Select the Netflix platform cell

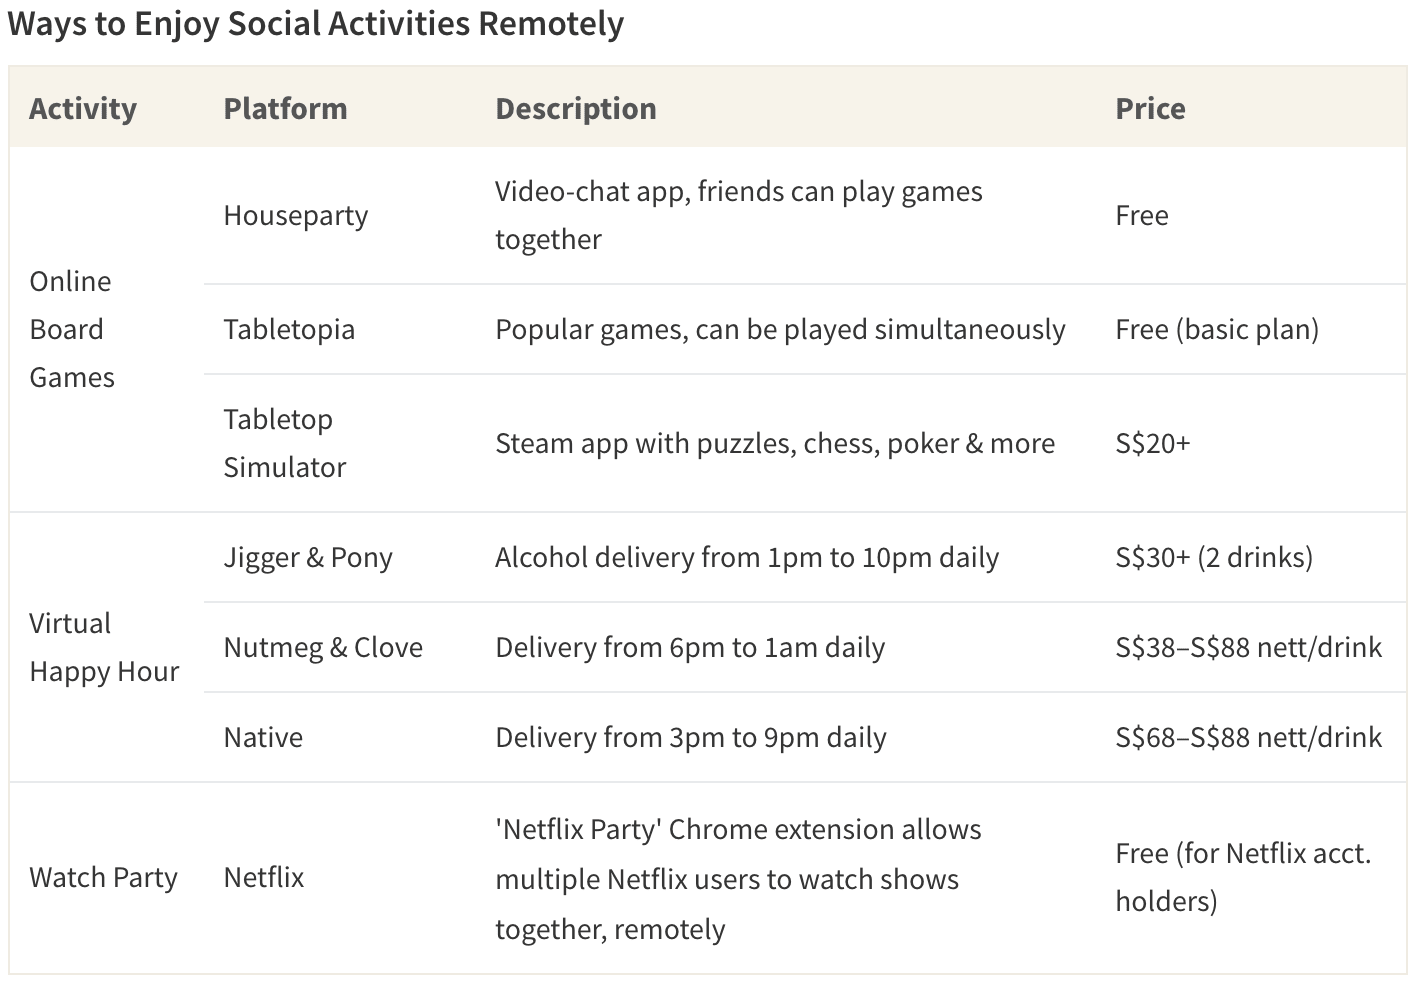click(x=264, y=877)
